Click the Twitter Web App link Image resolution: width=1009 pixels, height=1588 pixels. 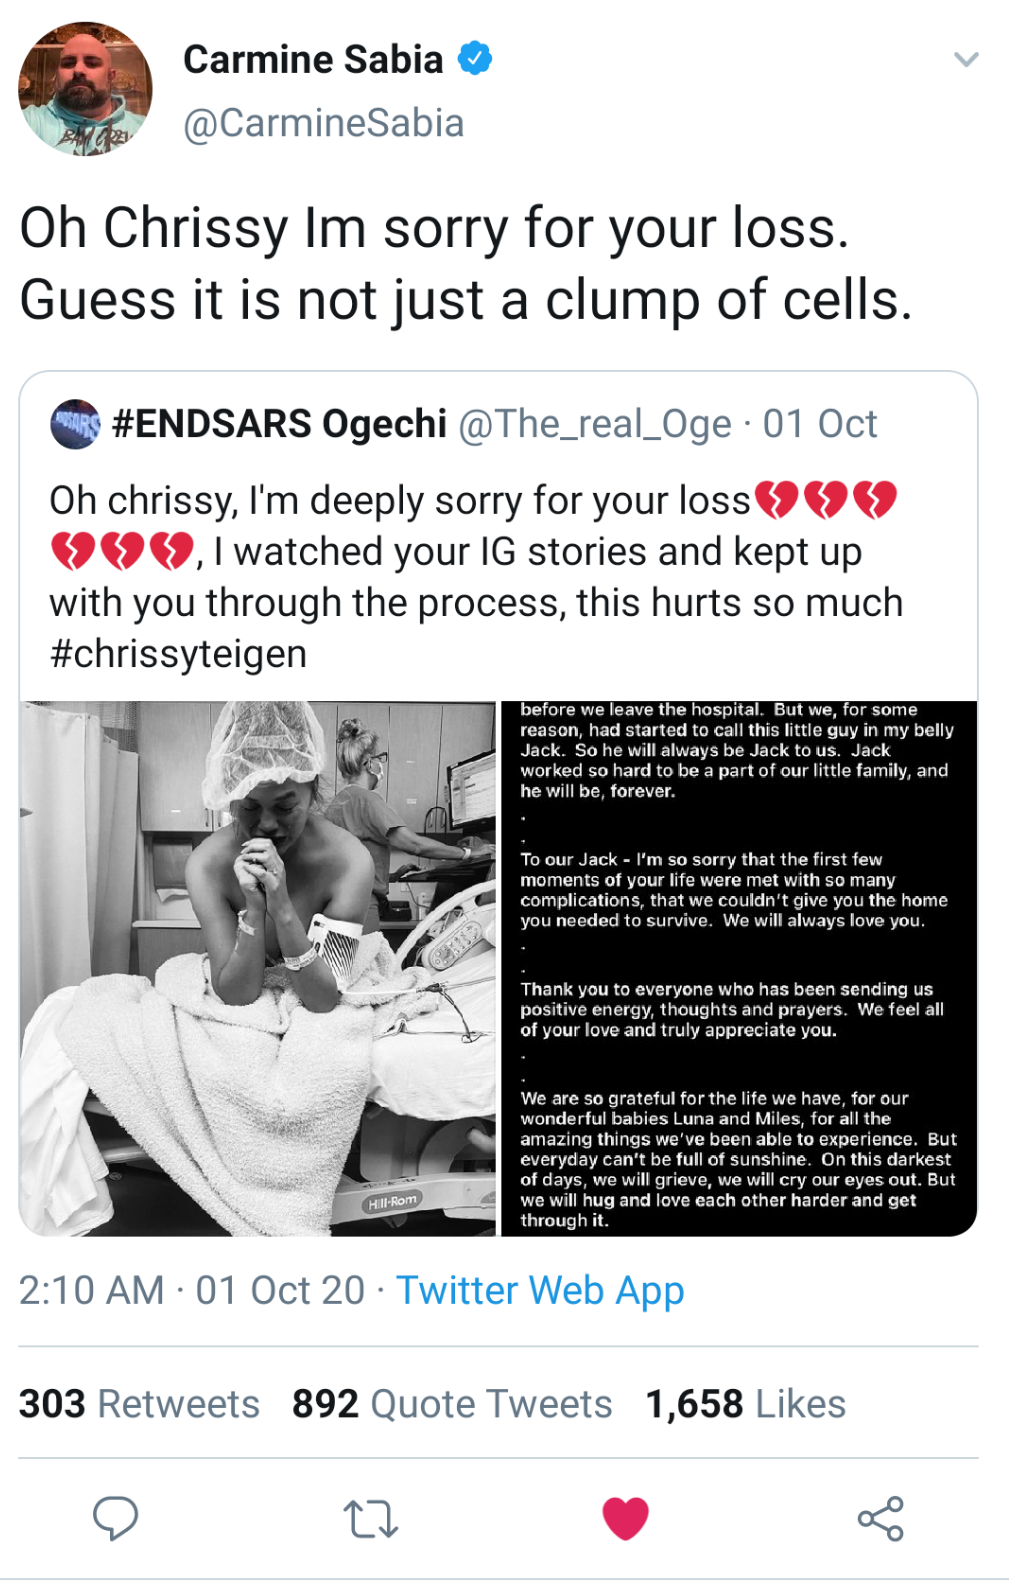pyautogui.click(x=540, y=1290)
